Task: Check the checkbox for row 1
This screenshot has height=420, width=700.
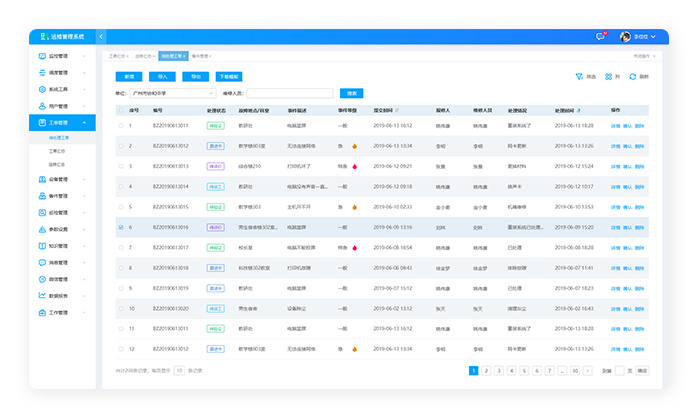Action: coord(121,126)
